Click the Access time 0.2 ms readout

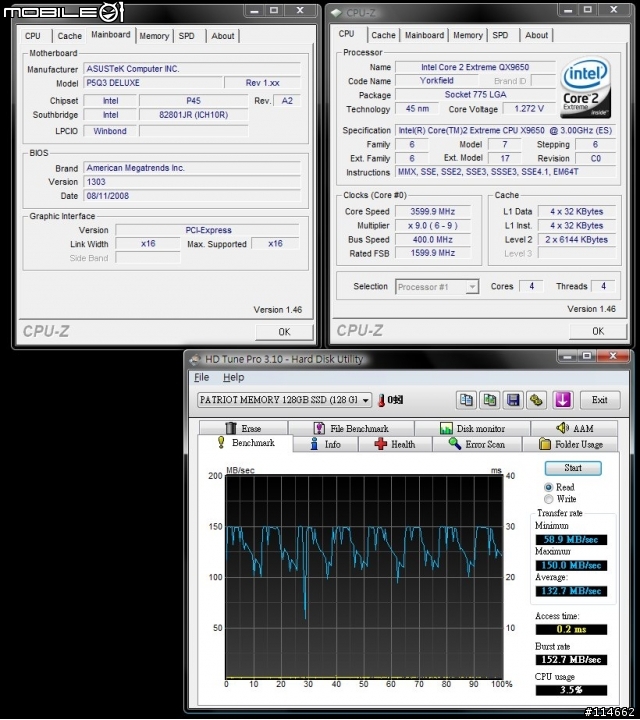pyautogui.click(x=571, y=630)
